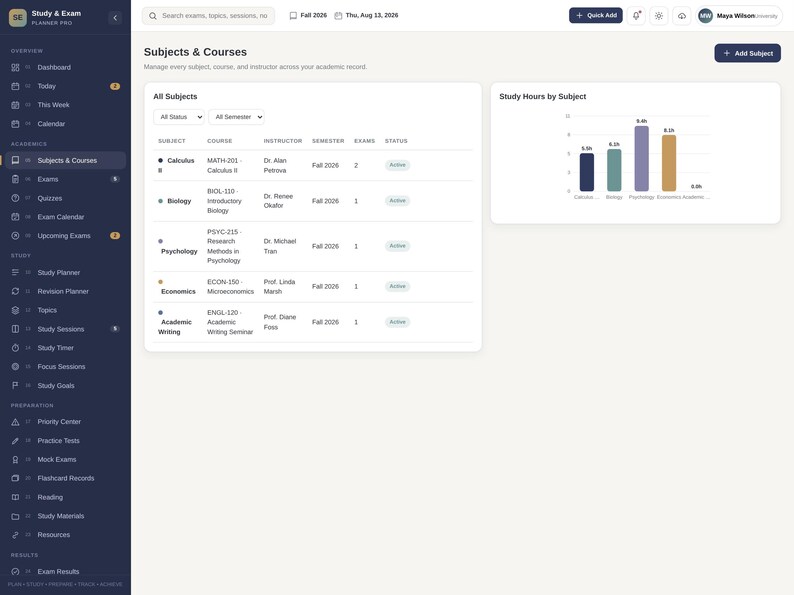The image size is (794, 595).
Task: Click the Academic Writing subject name
Action: click(x=175, y=327)
